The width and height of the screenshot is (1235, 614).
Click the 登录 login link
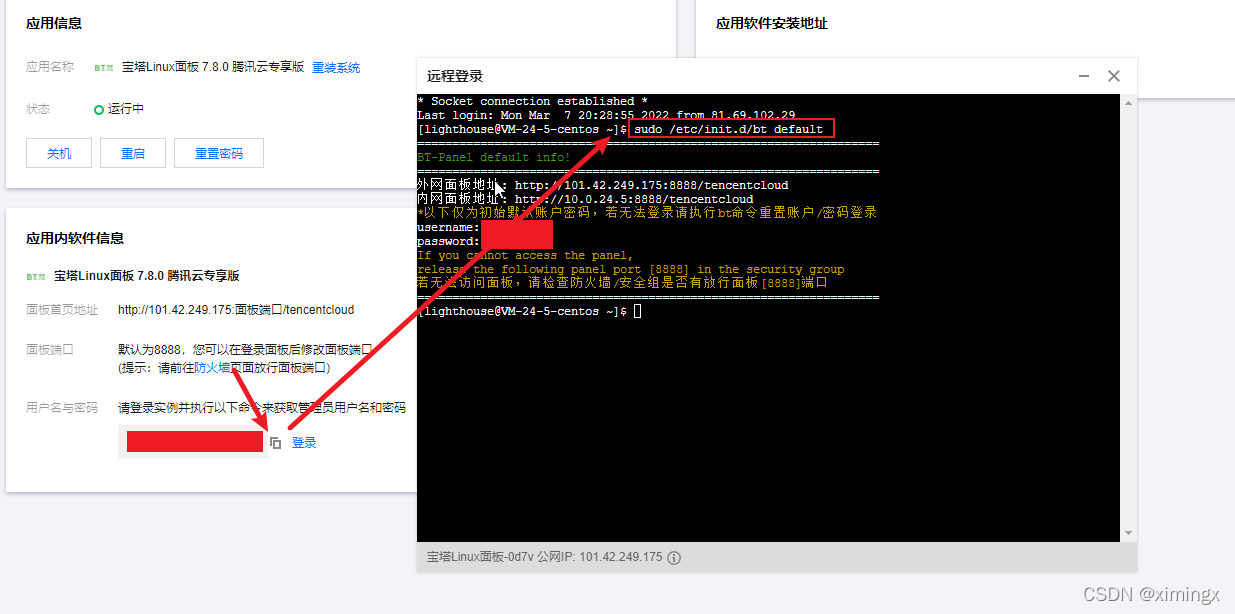304,442
